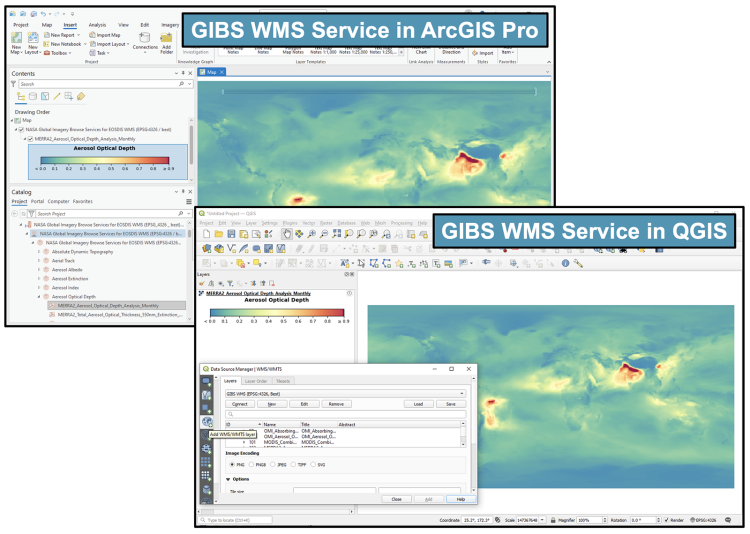Click Filter Legend icon in QGIS Layers panel
The image size is (750, 534).
point(230,284)
